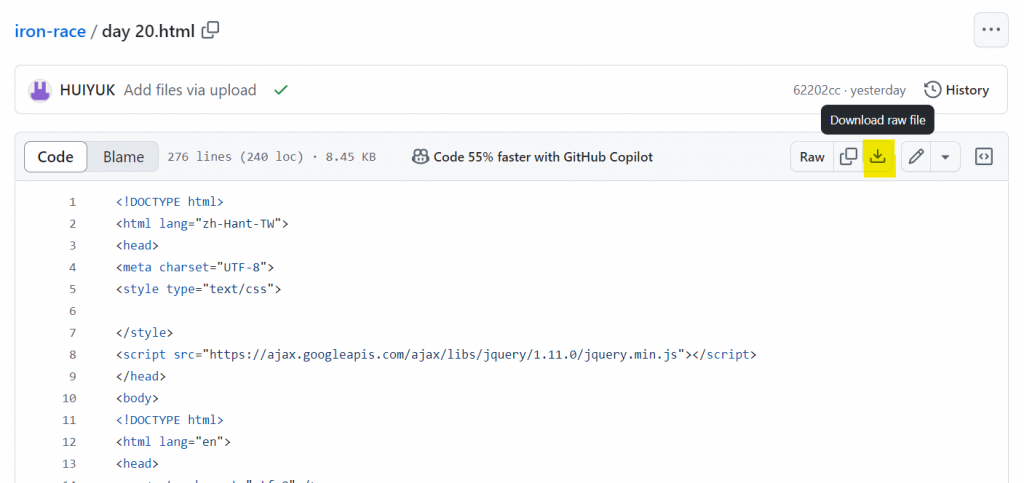This screenshot has height=483, width=1024.
Task: Click the pencil edit file icon
Action: [915, 157]
